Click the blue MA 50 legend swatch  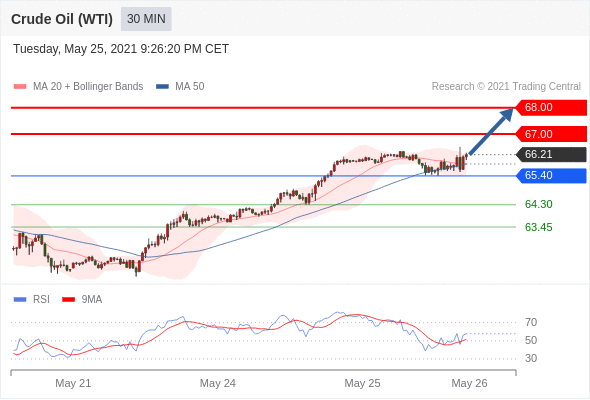click(x=162, y=87)
